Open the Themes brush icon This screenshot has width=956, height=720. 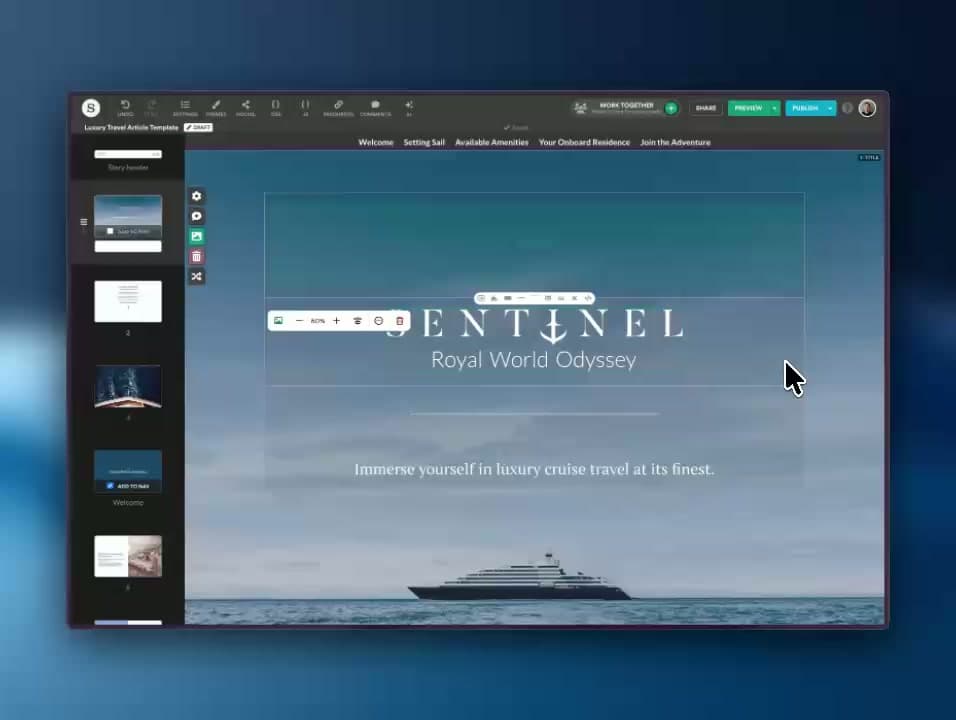click(215, 105)
